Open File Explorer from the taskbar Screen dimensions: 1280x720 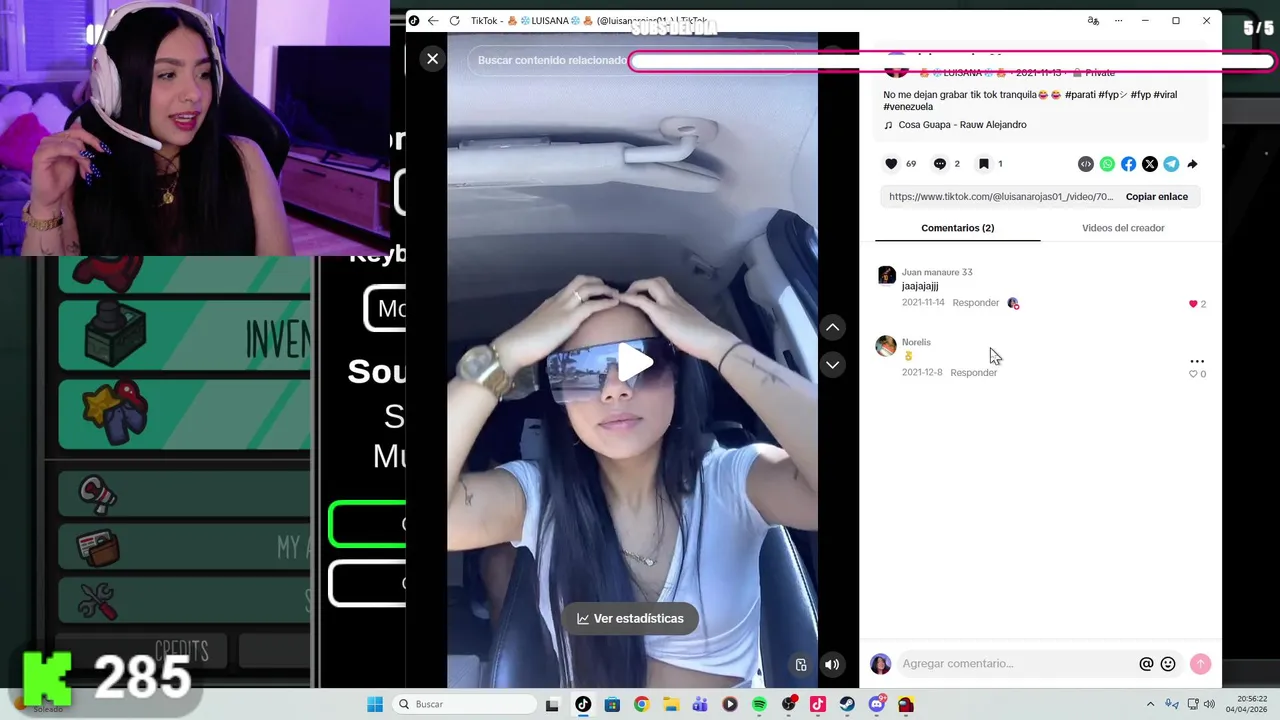pyautogui.click(x=671, y=704)
